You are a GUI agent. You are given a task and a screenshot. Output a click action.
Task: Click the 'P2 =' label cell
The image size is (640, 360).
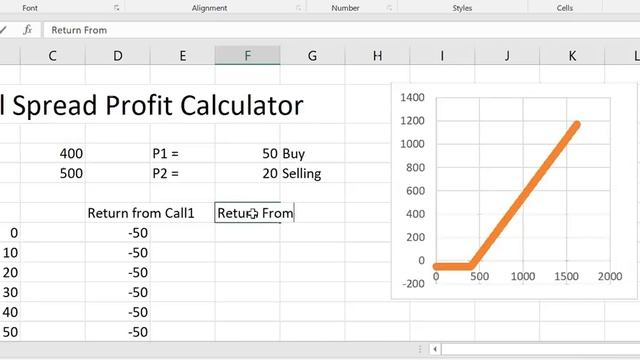[x=182, y=173]
